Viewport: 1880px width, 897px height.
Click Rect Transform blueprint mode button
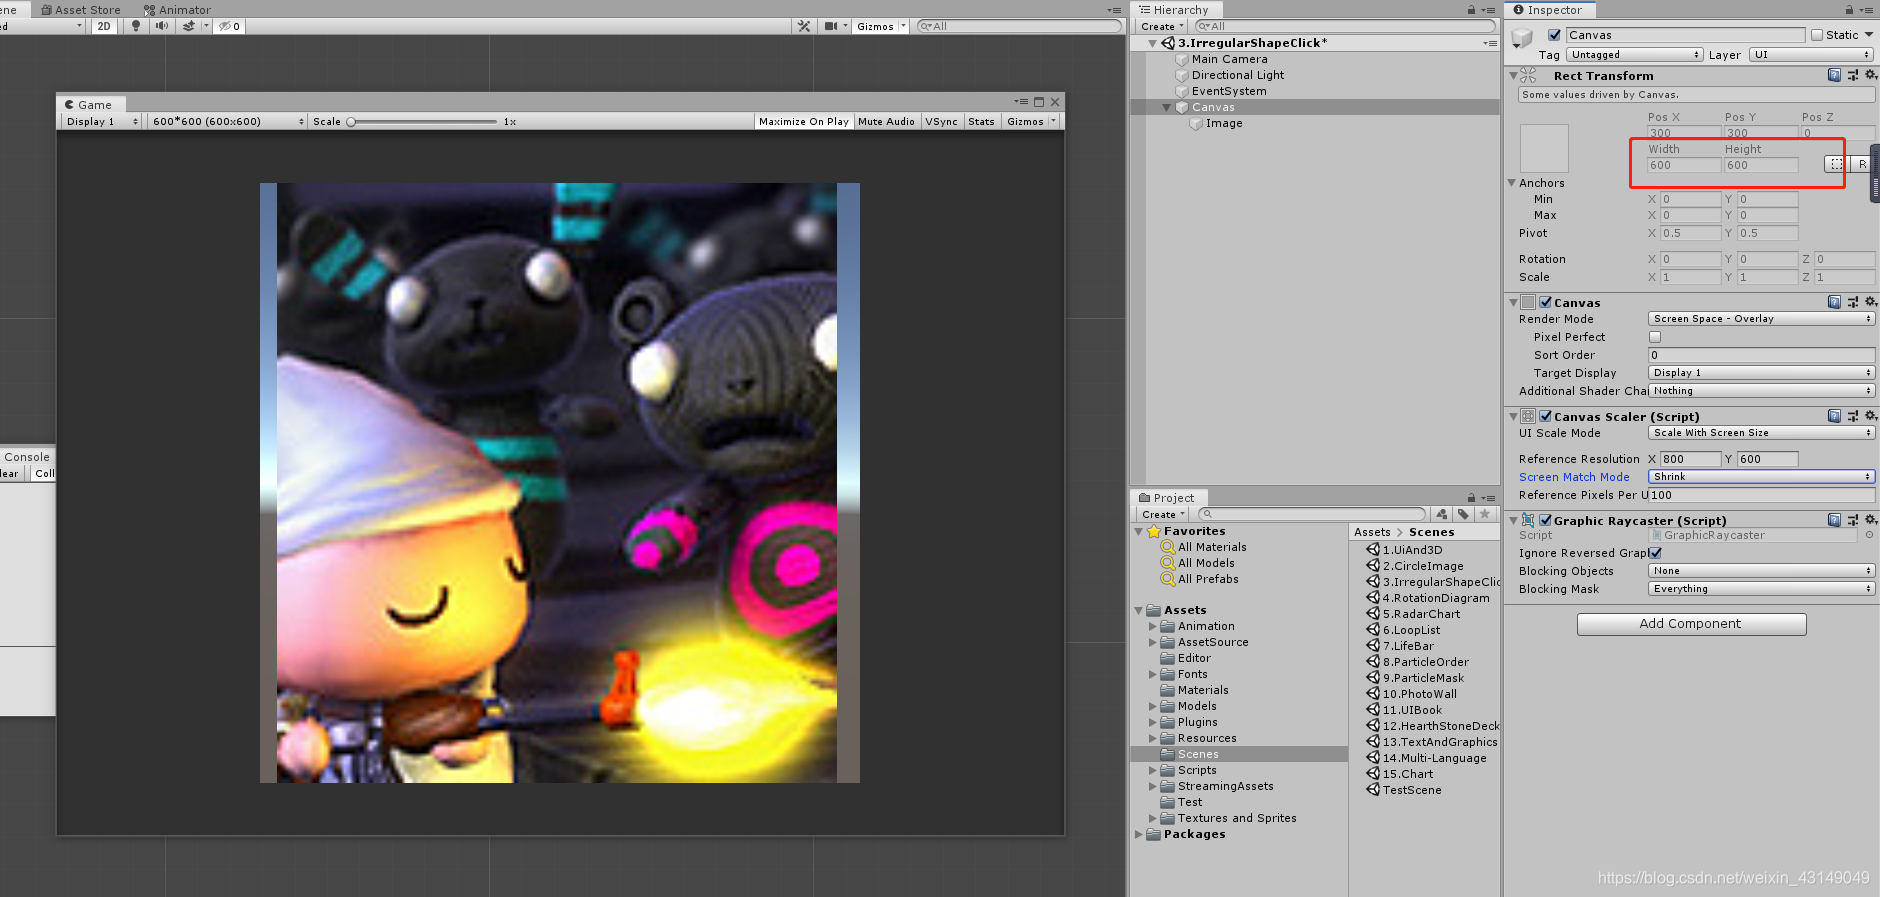point(1836,164)
